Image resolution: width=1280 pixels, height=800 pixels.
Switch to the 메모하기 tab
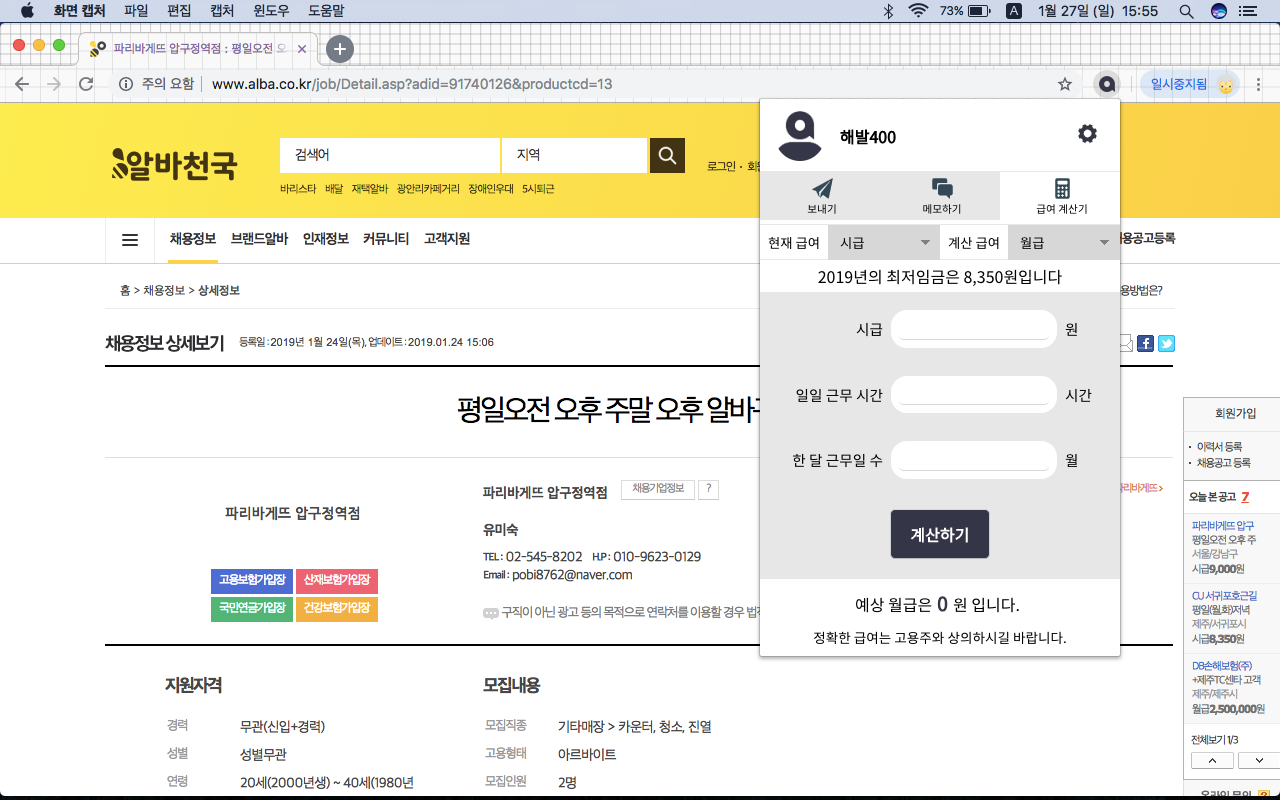point(941,196)
